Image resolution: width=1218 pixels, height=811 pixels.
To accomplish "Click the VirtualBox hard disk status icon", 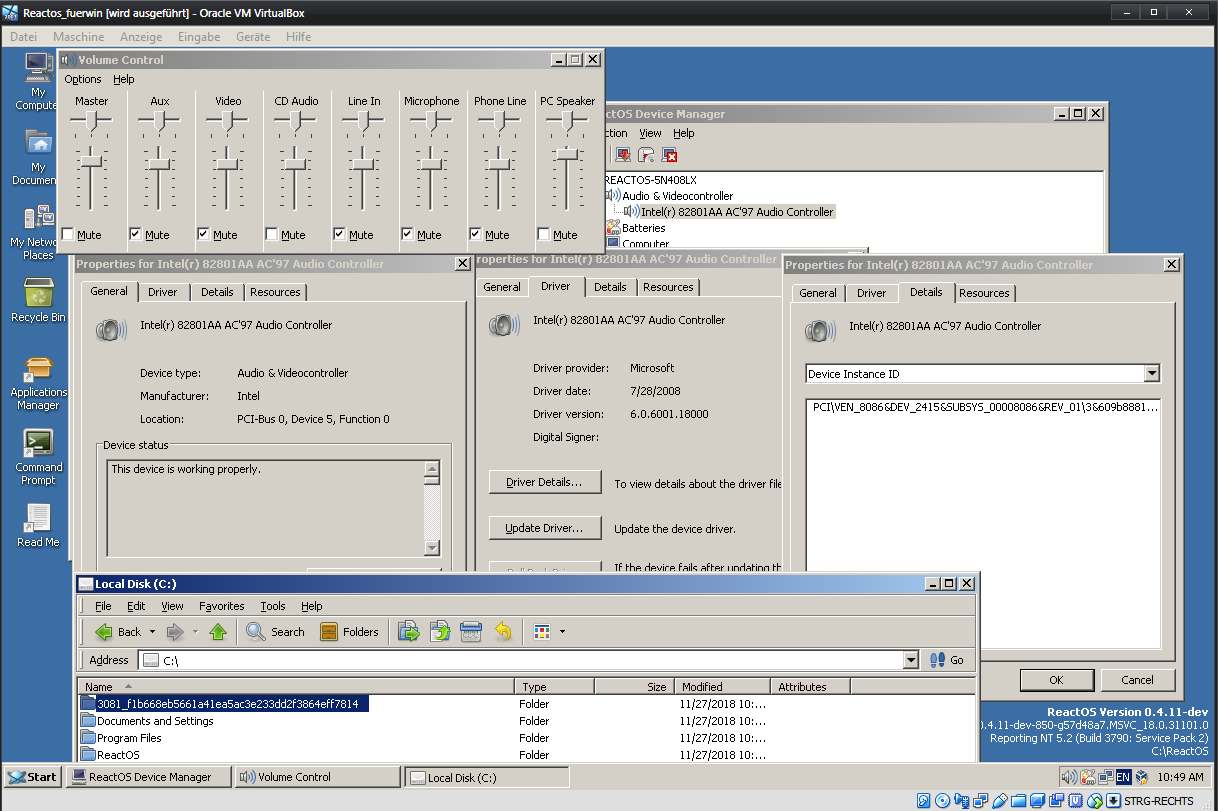I will pyautogui.click(x=923, y=801).
